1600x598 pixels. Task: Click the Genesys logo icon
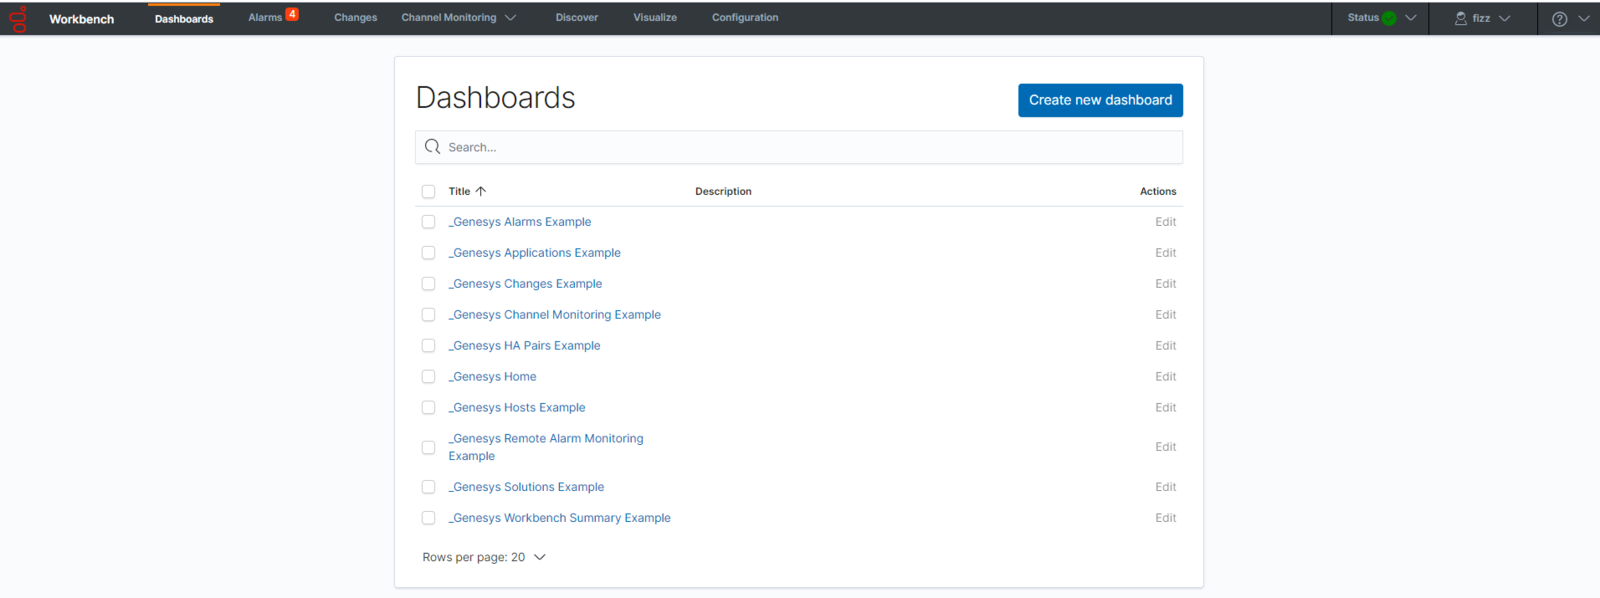18,19
